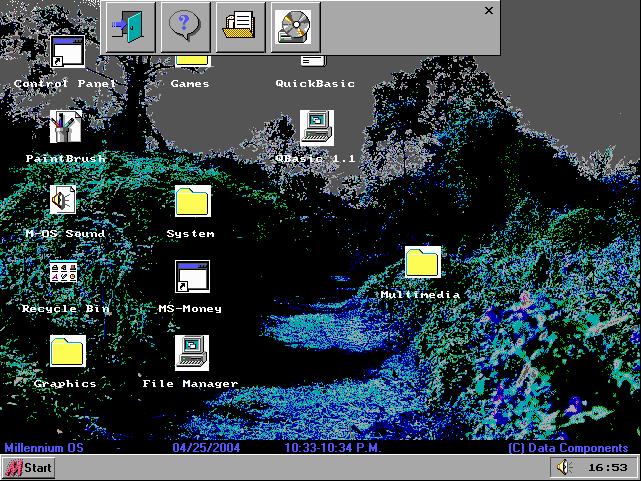This screenshot has width=641, height=481.
Task: Open the Start menu
Action: pyautogui.click(x=30, y=468)
